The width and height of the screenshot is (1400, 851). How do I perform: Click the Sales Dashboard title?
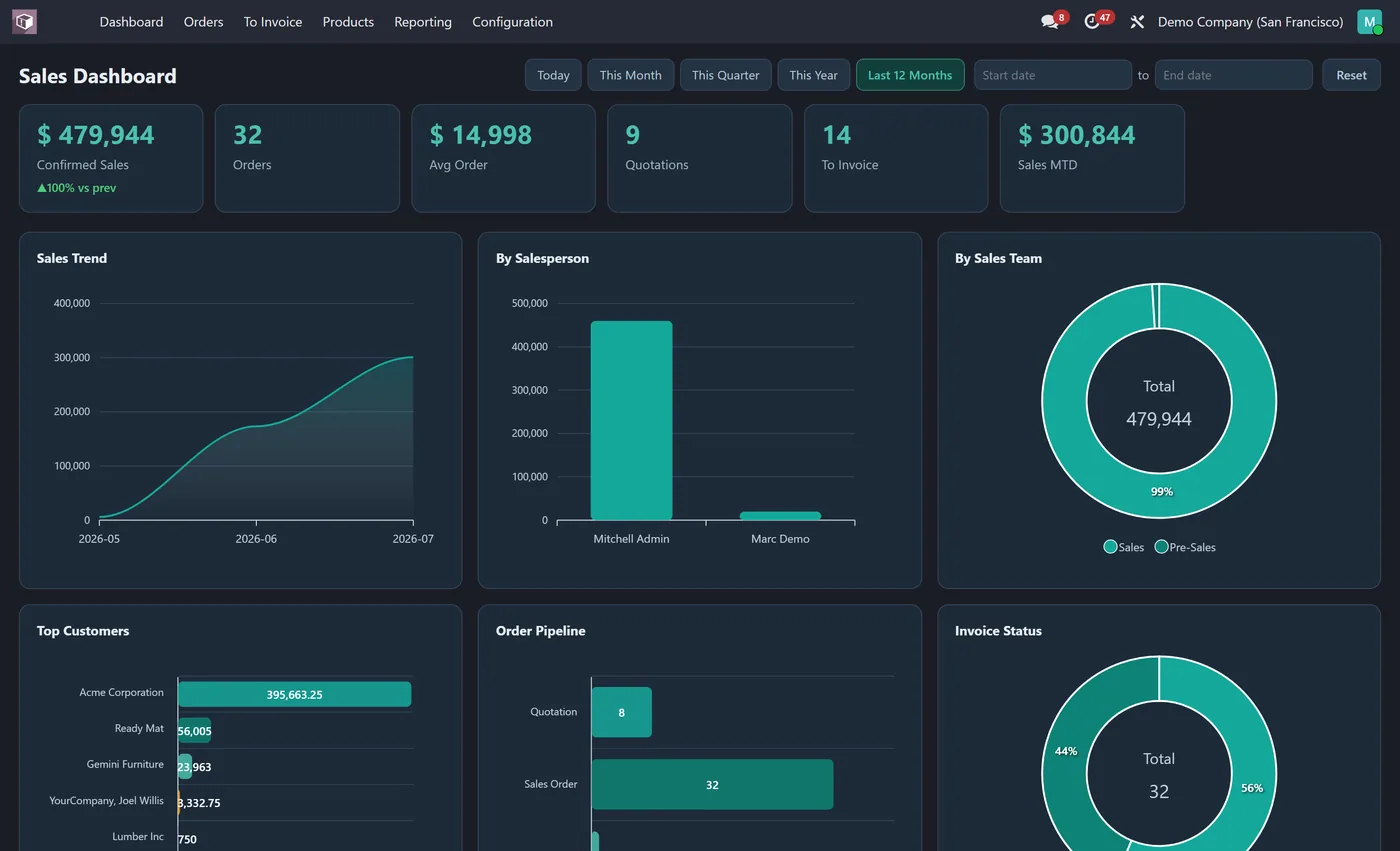(x=98, y=76)
